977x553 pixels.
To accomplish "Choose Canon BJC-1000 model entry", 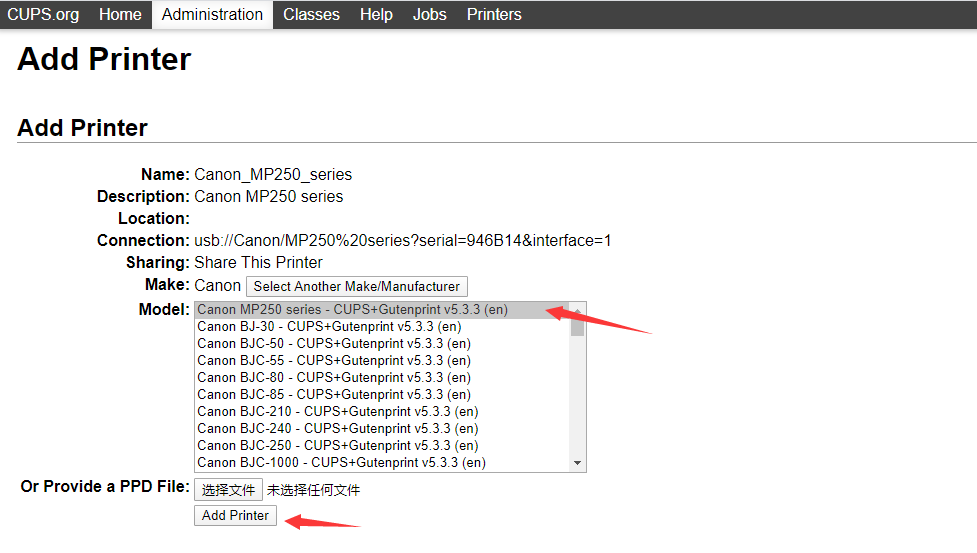I will coord(382,463).
